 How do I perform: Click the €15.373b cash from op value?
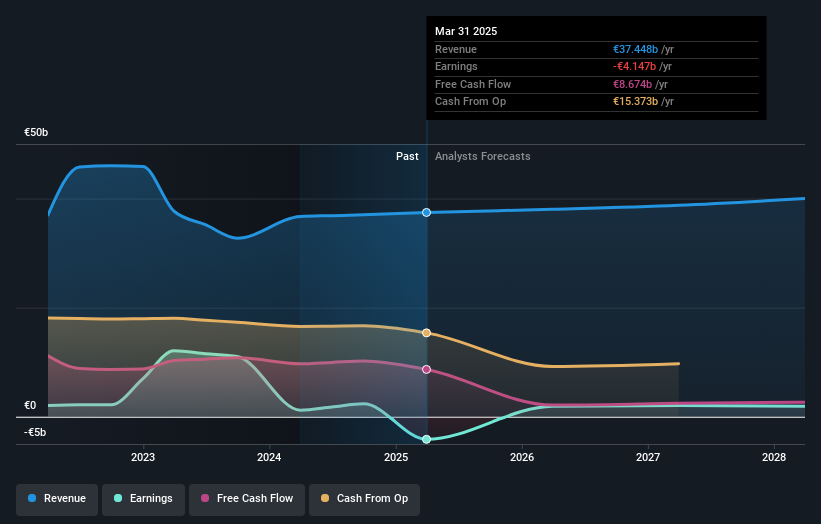point(636,102)
